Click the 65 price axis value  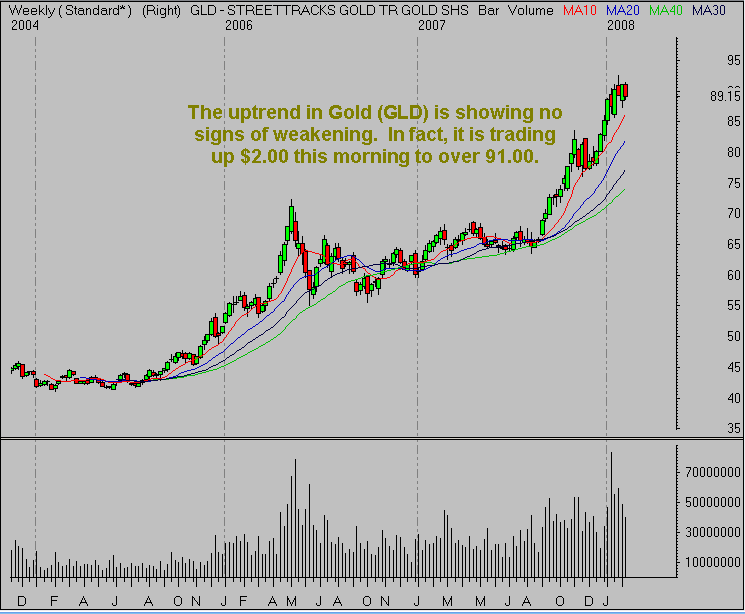coord(733,244)
